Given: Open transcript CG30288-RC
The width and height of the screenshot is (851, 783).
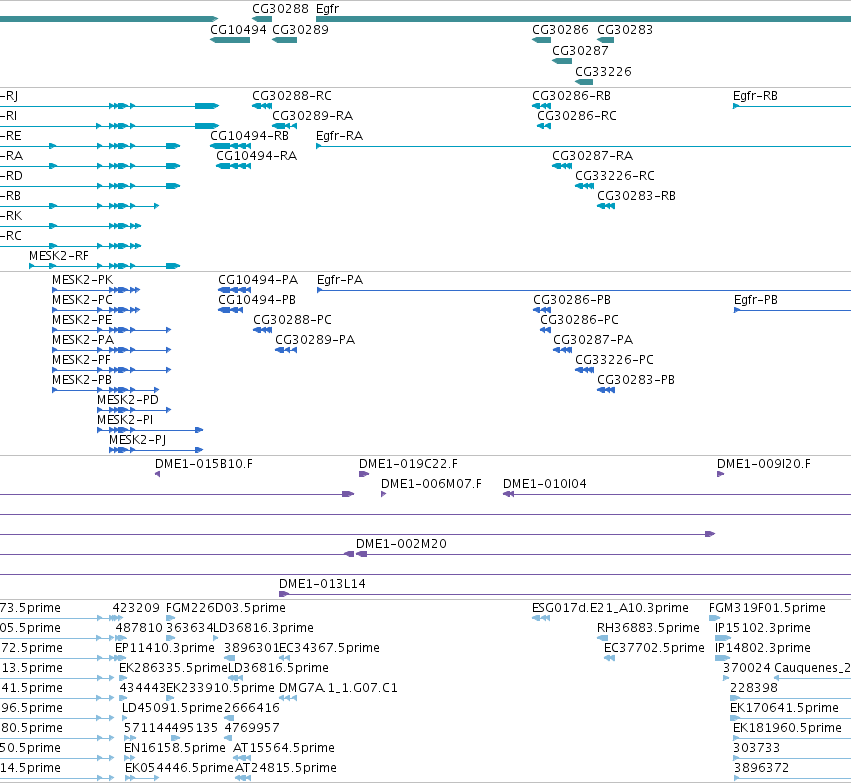Looking at the screenshot, I should (x=291, y=96).
